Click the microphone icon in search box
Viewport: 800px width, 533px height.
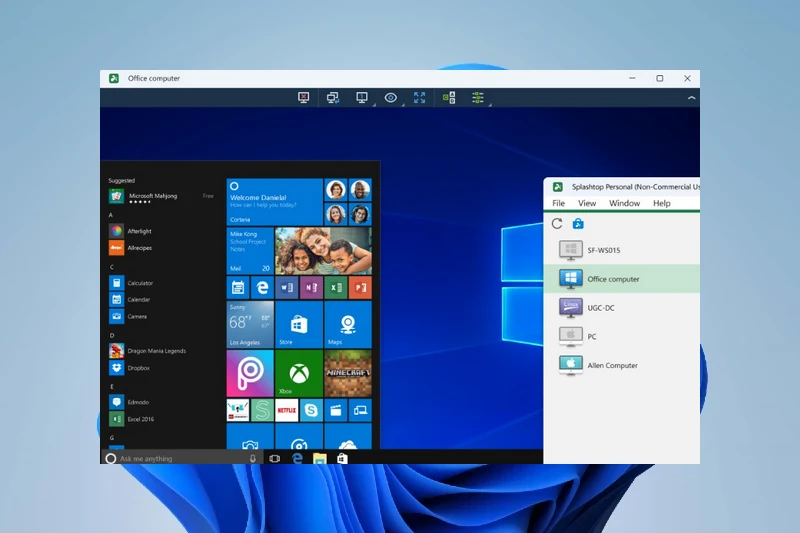(x=253, y=458)
